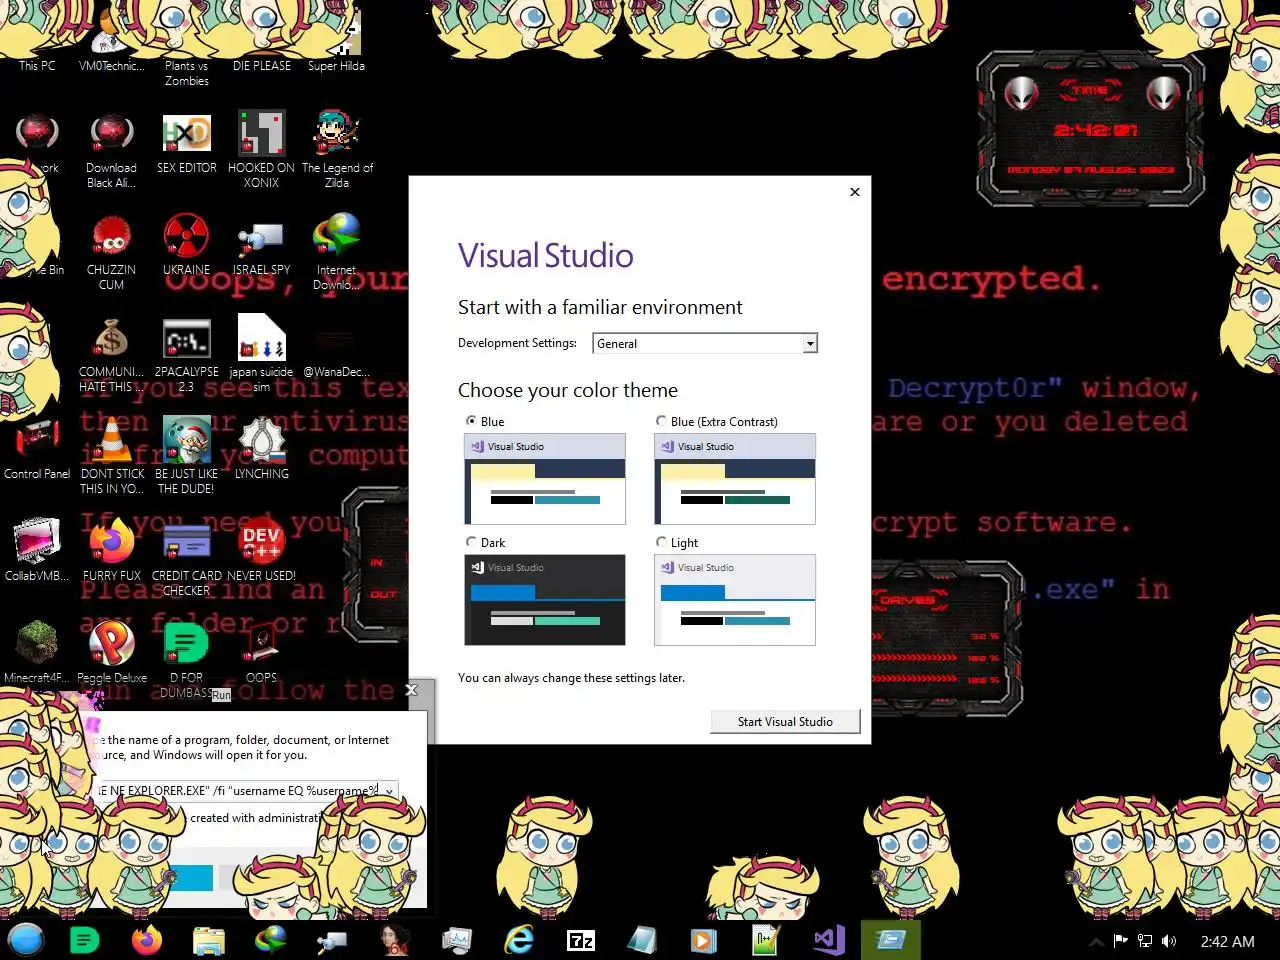Open the Development Settings dropdown
This screenshot has width=1280, height=960.
point(705,343)
